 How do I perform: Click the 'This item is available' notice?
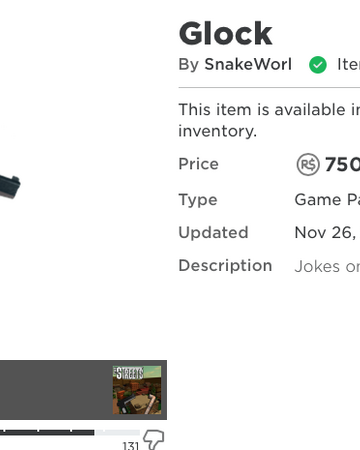pos(269,120)
